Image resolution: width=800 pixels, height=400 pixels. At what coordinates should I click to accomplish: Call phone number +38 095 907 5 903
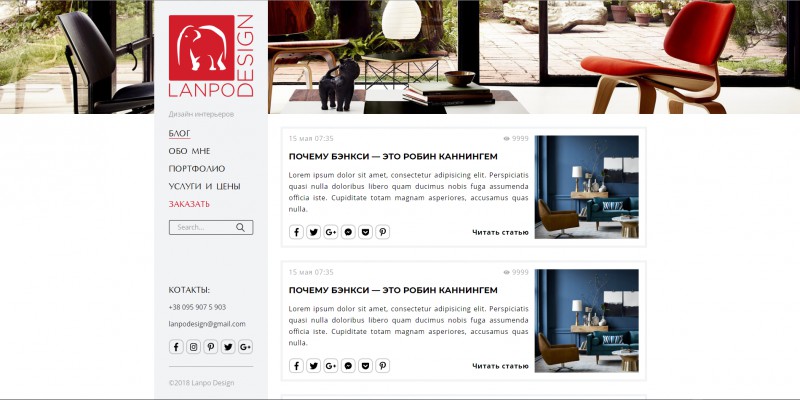point(197,307)
